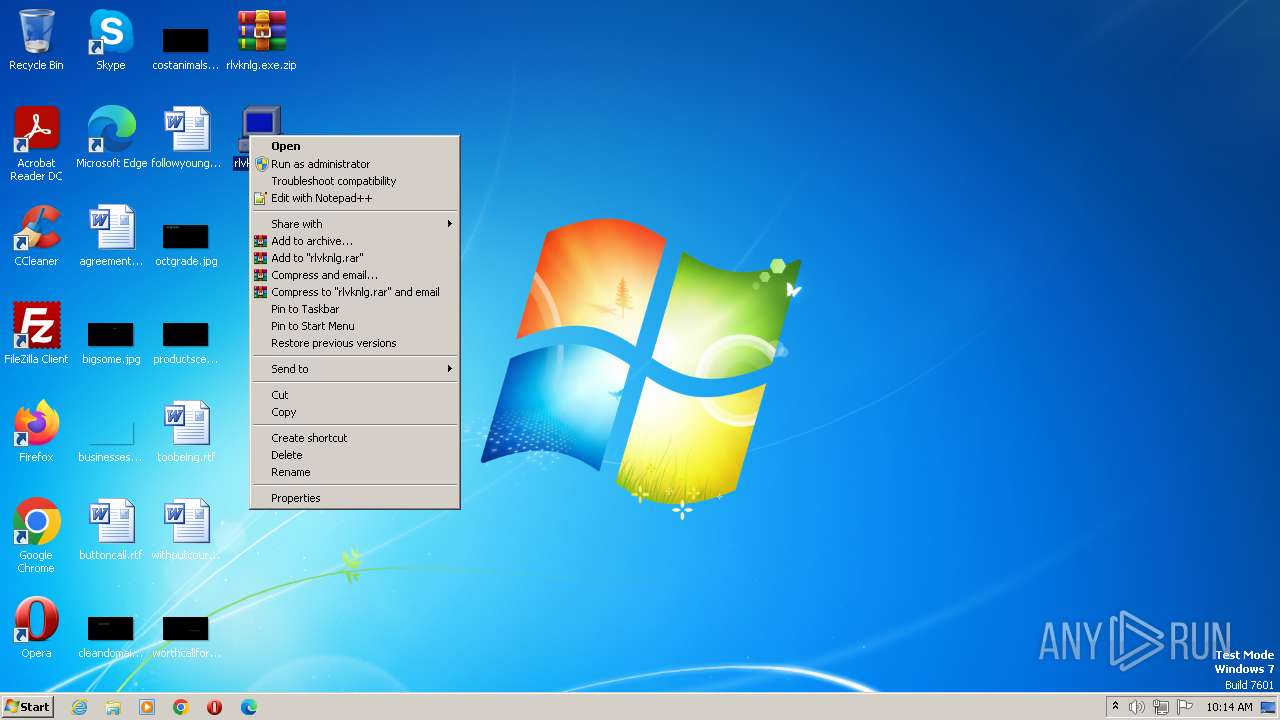Viewport: 1280px width, 720px height.
Task: Launch Edge from the taskbar
Action: pos(249,707)
